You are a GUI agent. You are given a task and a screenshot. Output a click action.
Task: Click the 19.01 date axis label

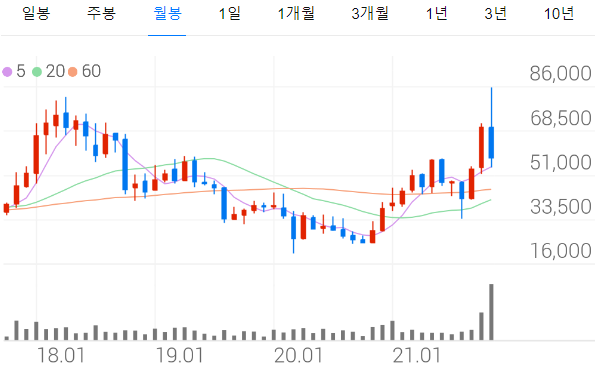coord(180,355)
